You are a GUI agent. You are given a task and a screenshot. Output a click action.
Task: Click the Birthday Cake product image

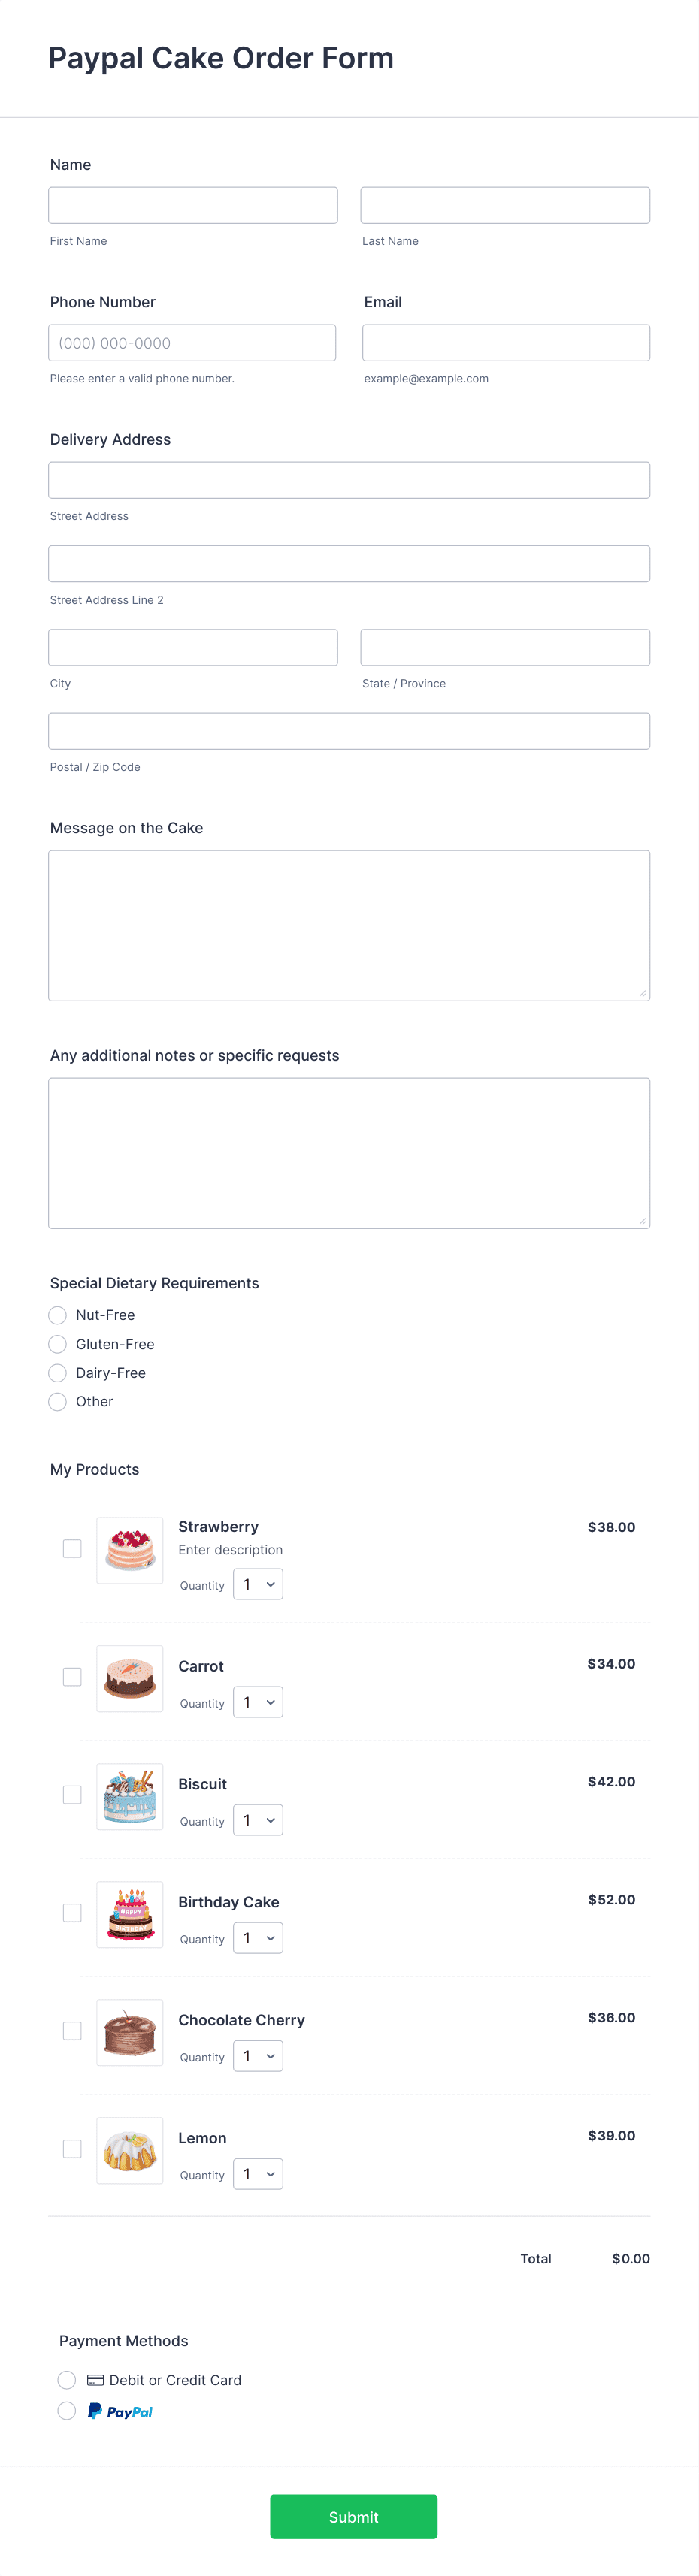pyautogui.click(x=130, y=1914)
